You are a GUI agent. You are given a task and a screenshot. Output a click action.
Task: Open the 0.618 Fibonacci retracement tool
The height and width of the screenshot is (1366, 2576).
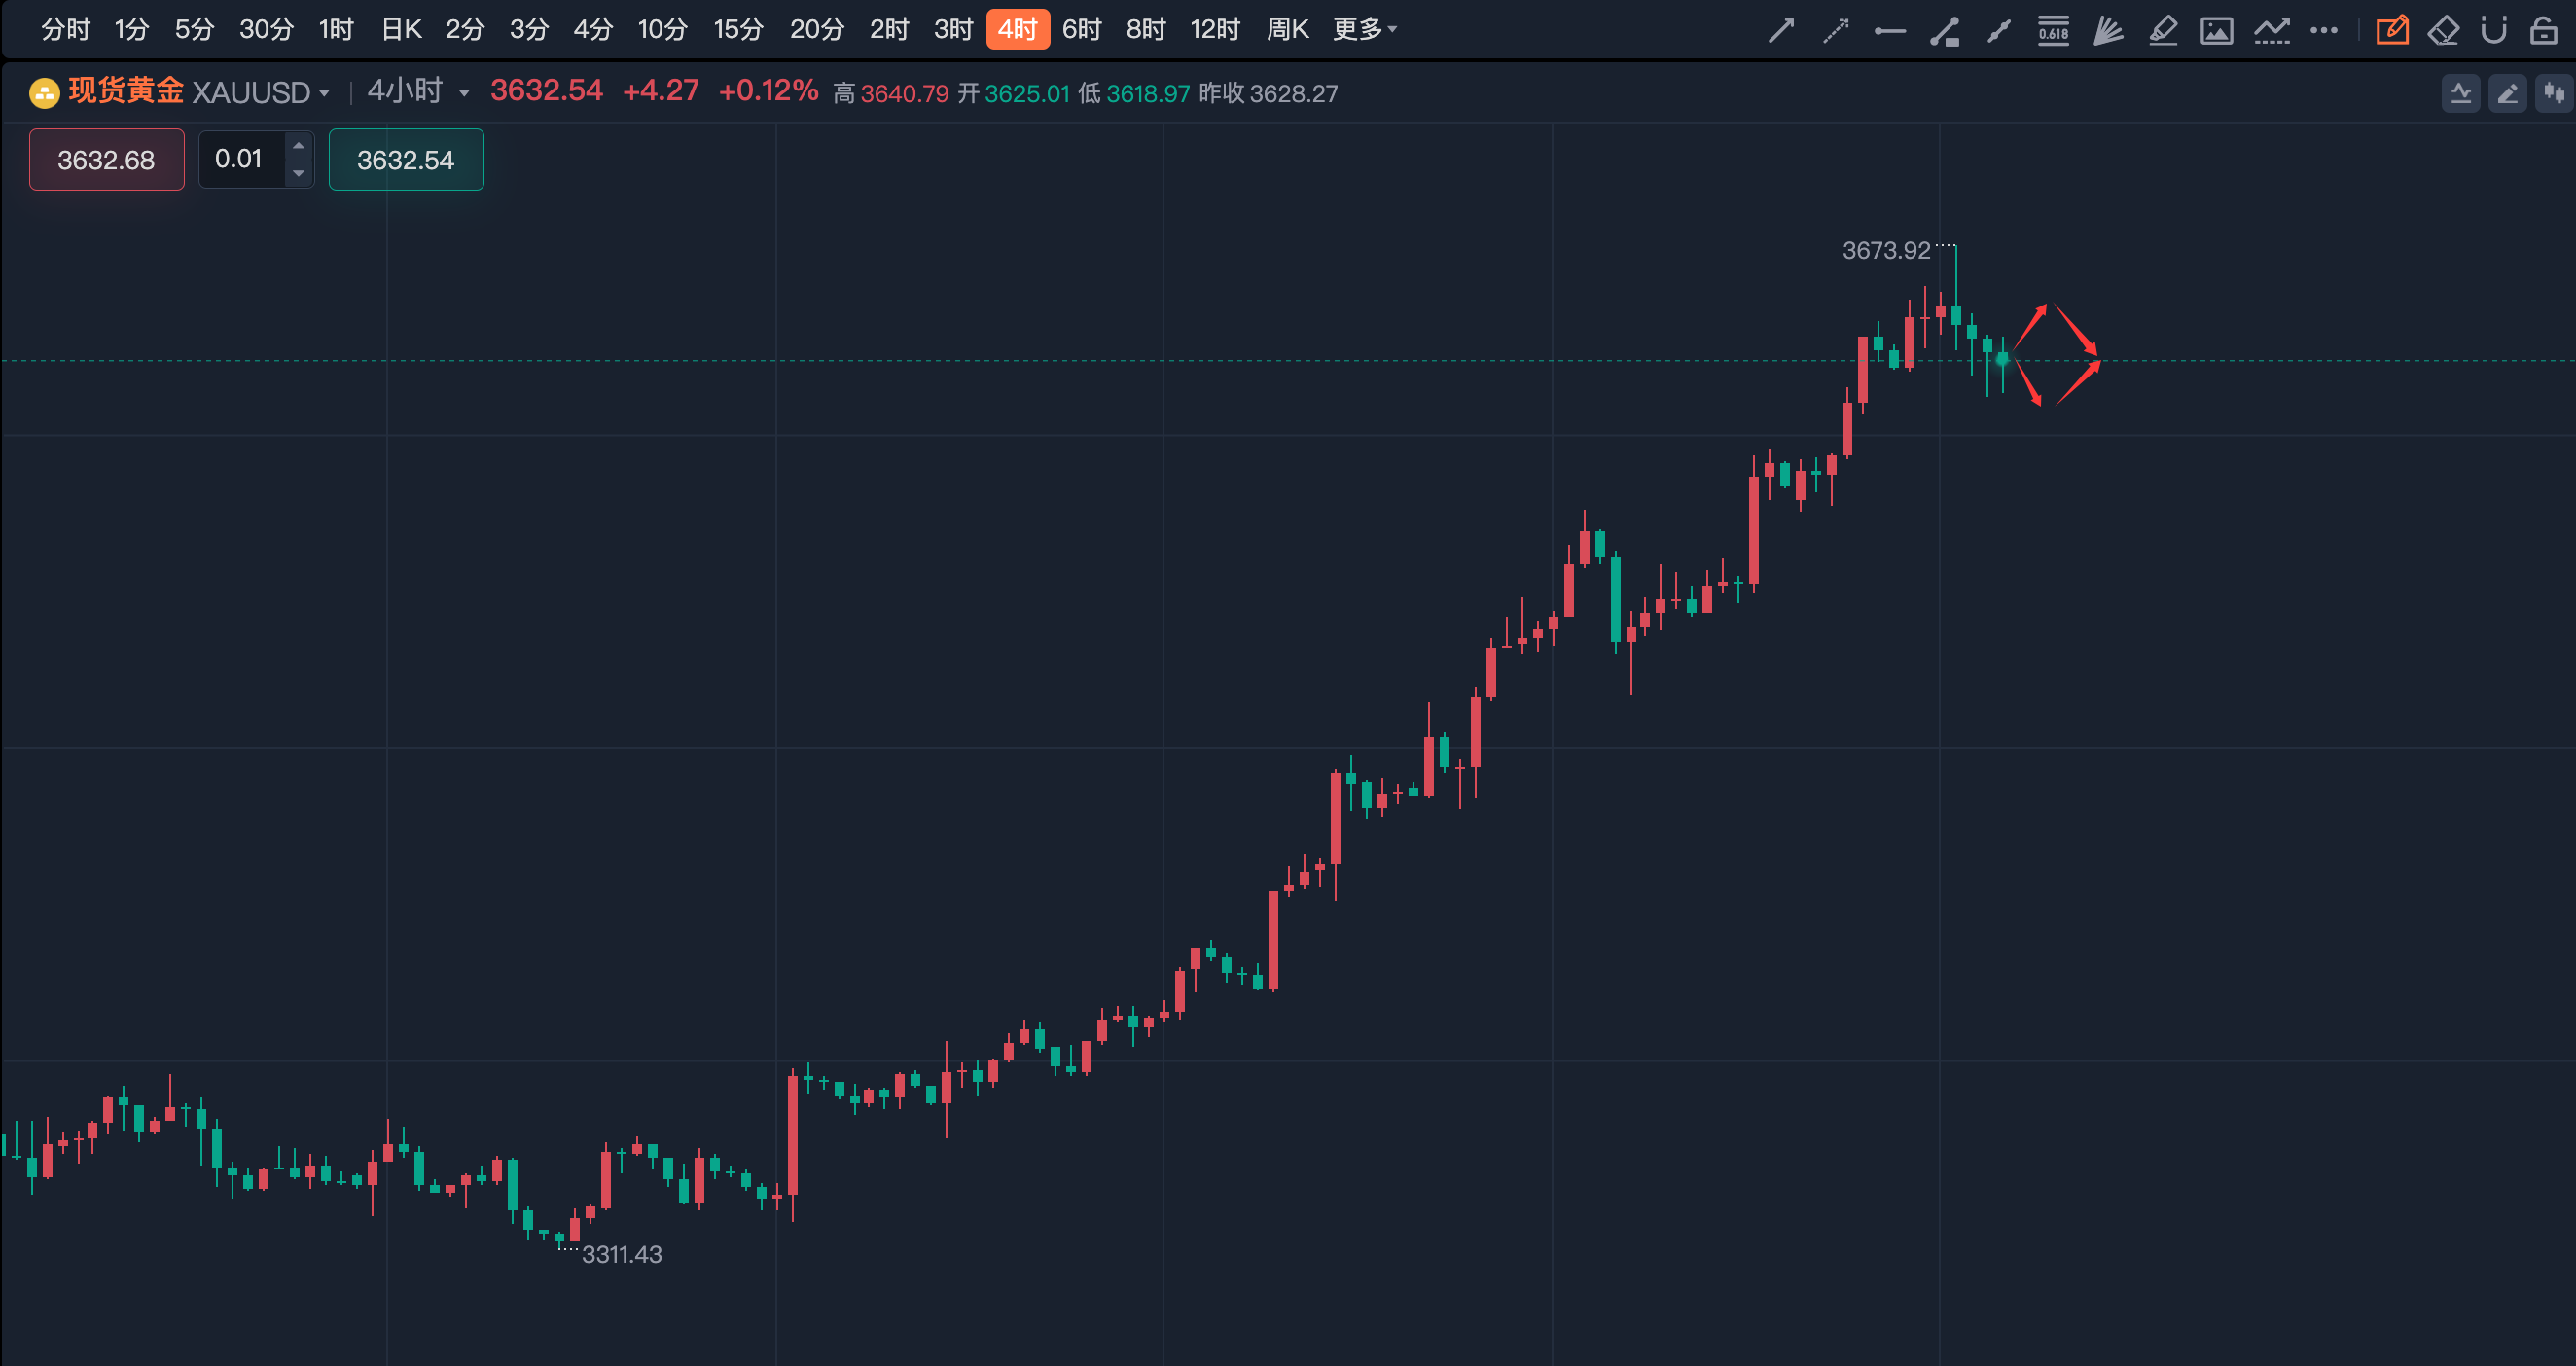point(2053,30)
